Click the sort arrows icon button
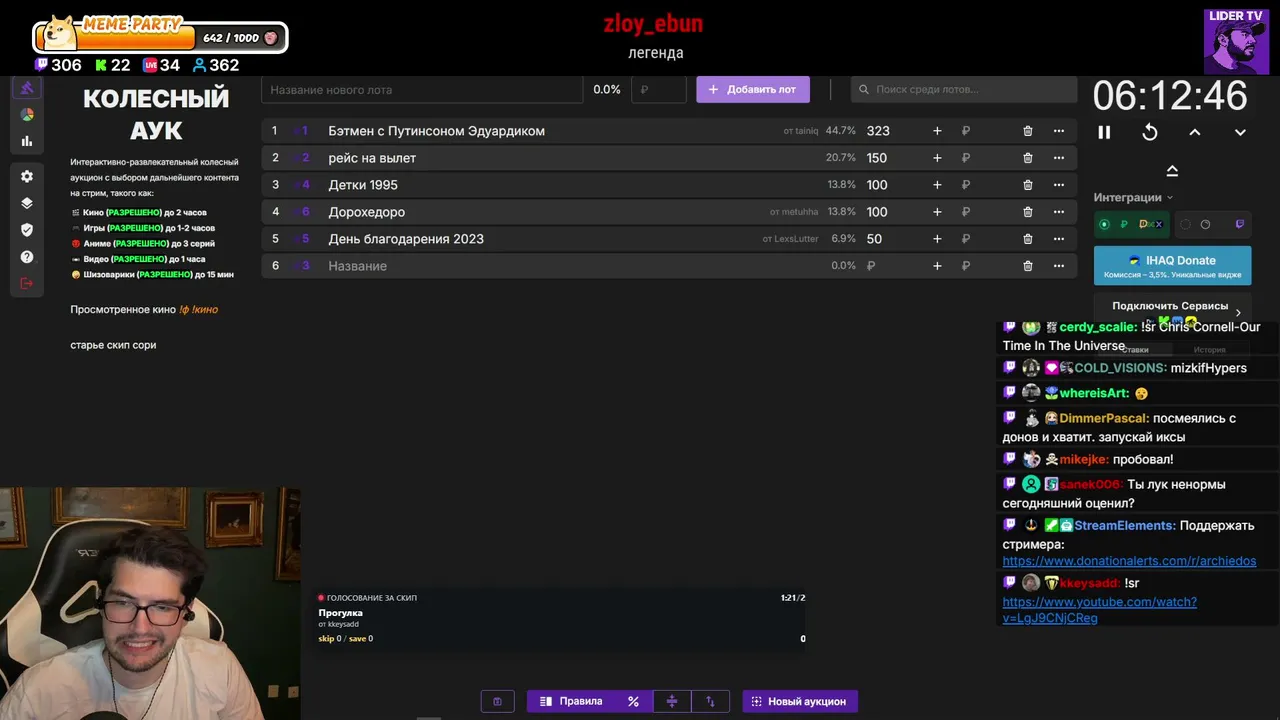Image resolution: width=1280 pixels, height=720 pixels. [x=711, y=701]
